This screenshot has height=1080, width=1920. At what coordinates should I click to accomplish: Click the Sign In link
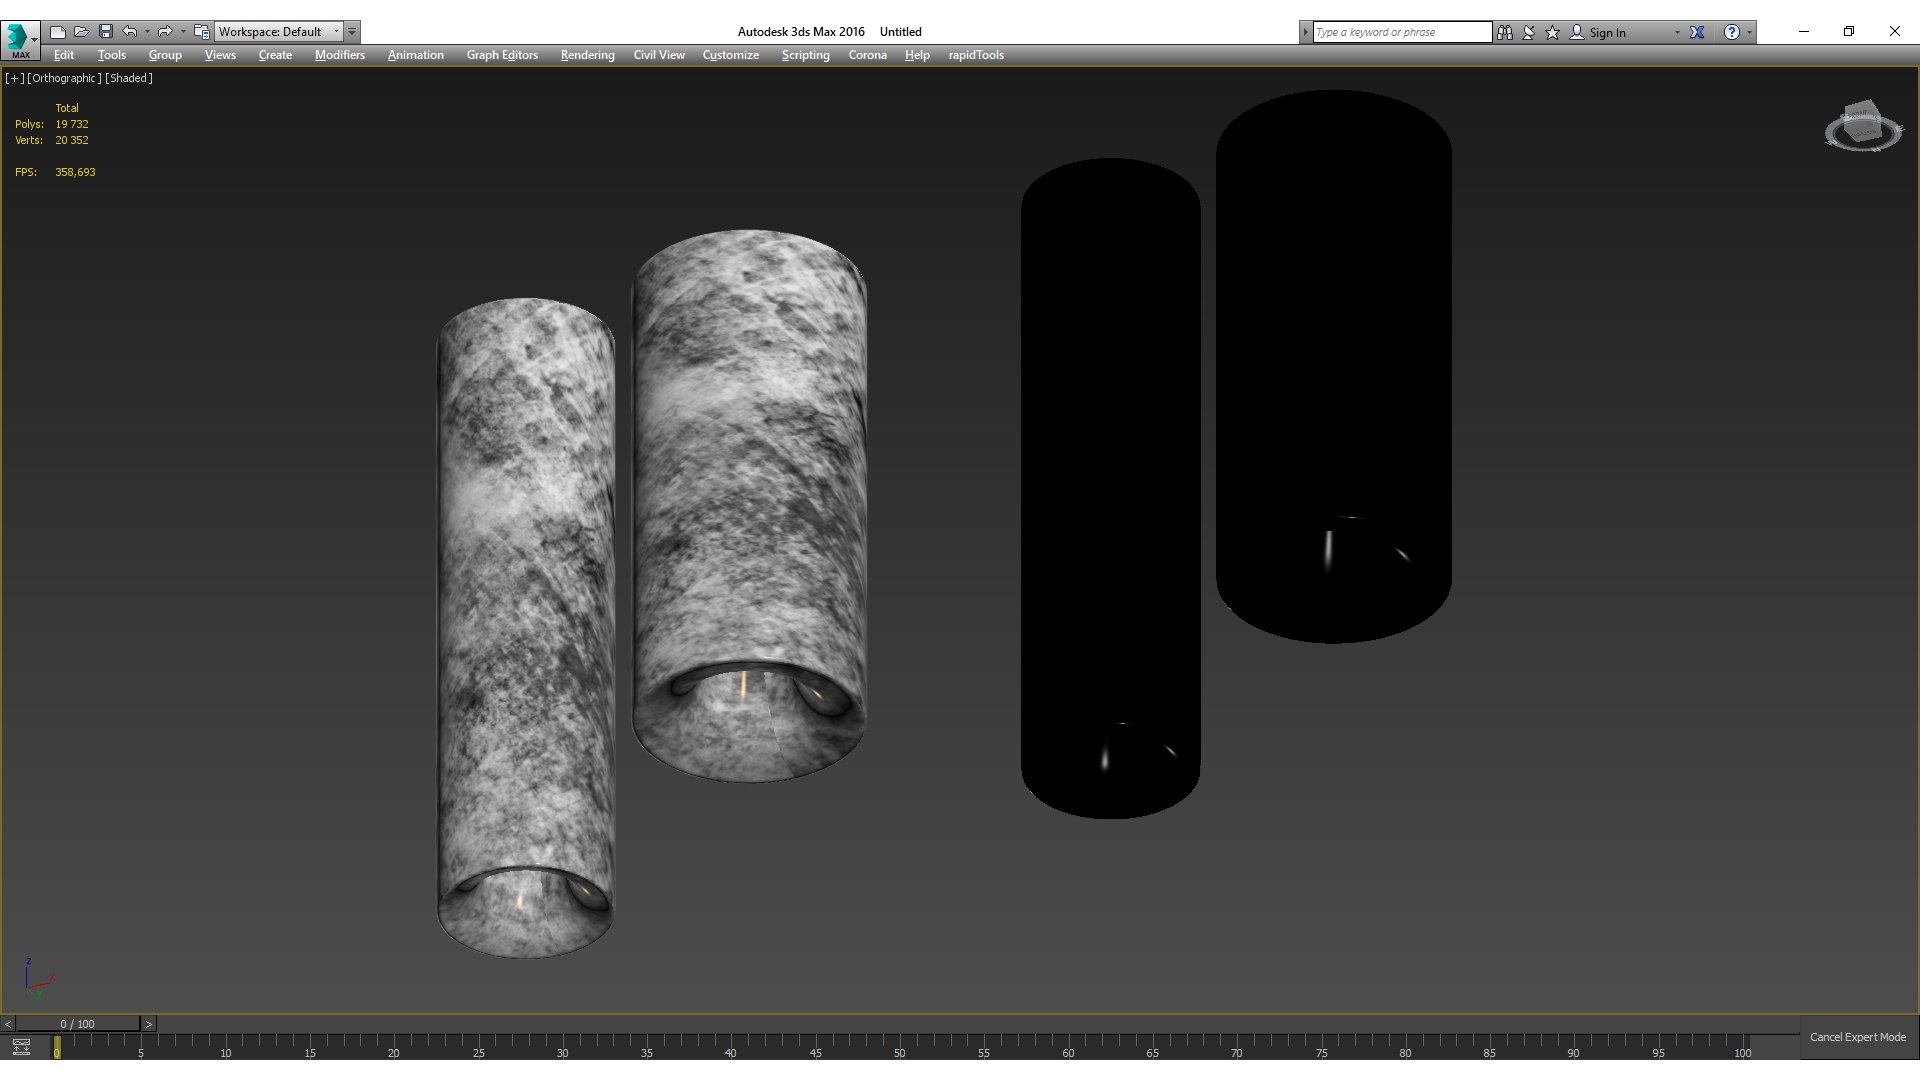click(1607, 32)
